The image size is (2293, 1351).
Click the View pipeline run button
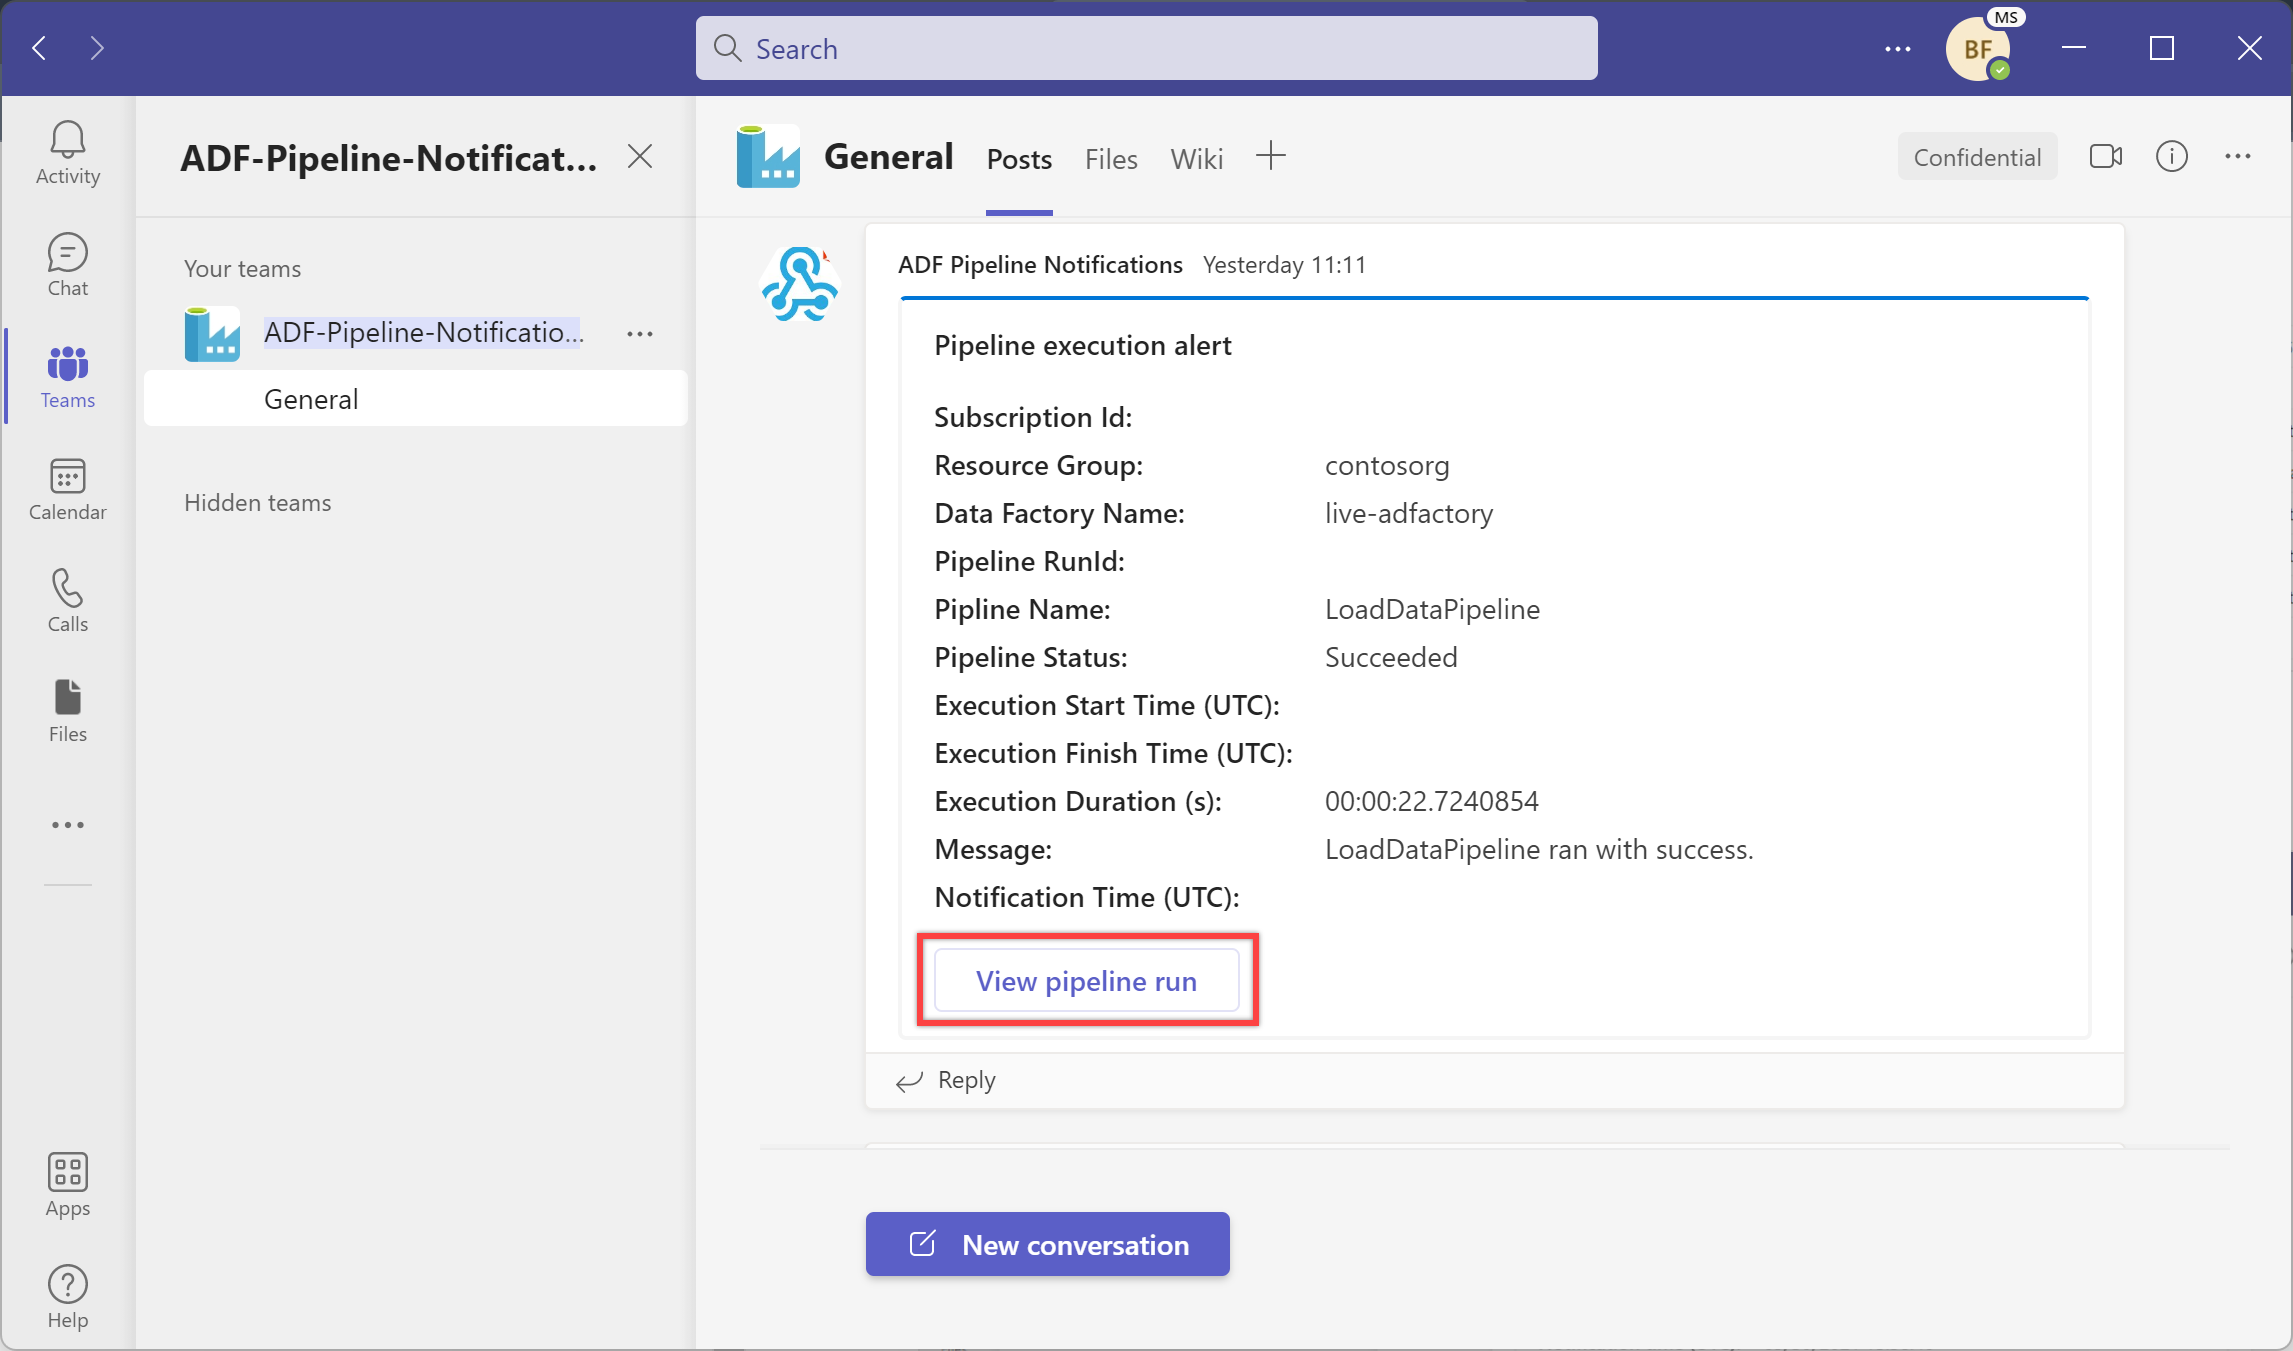click(x=1087, y=979)
